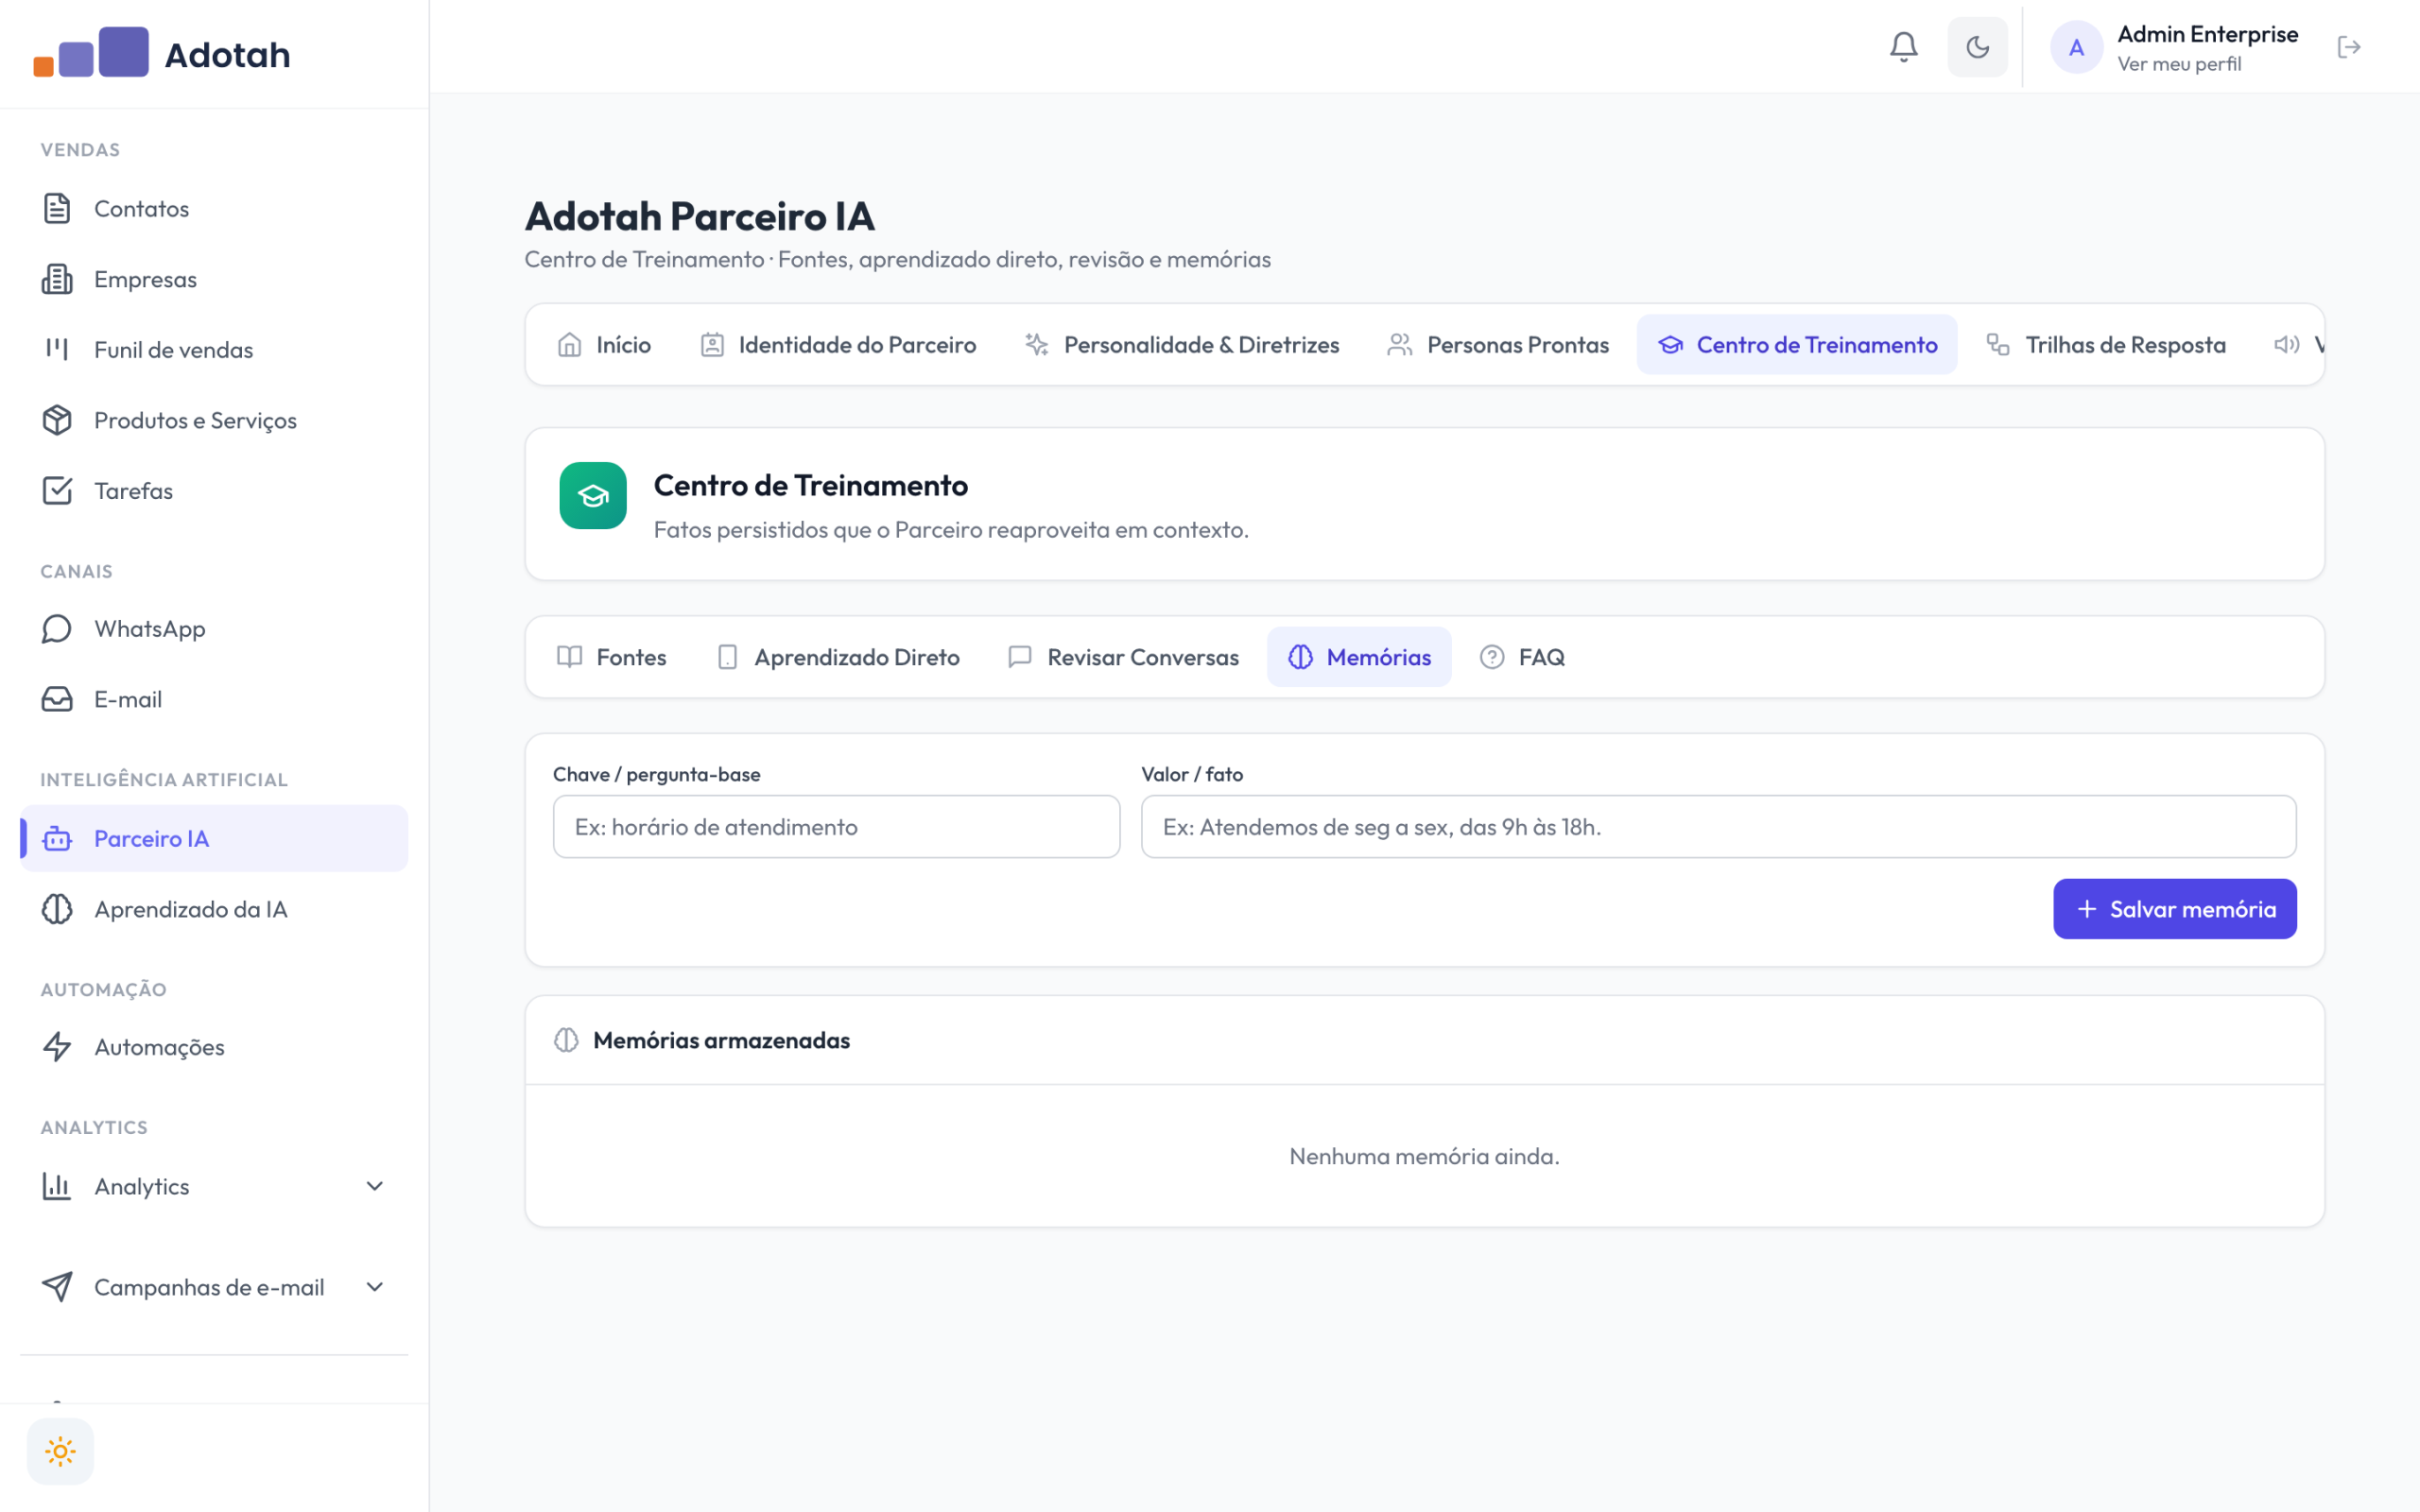The width and height of the screenshot is (2420, 1512).
Task: Open Contatos in the sidebar
Action: click(214, 208)
